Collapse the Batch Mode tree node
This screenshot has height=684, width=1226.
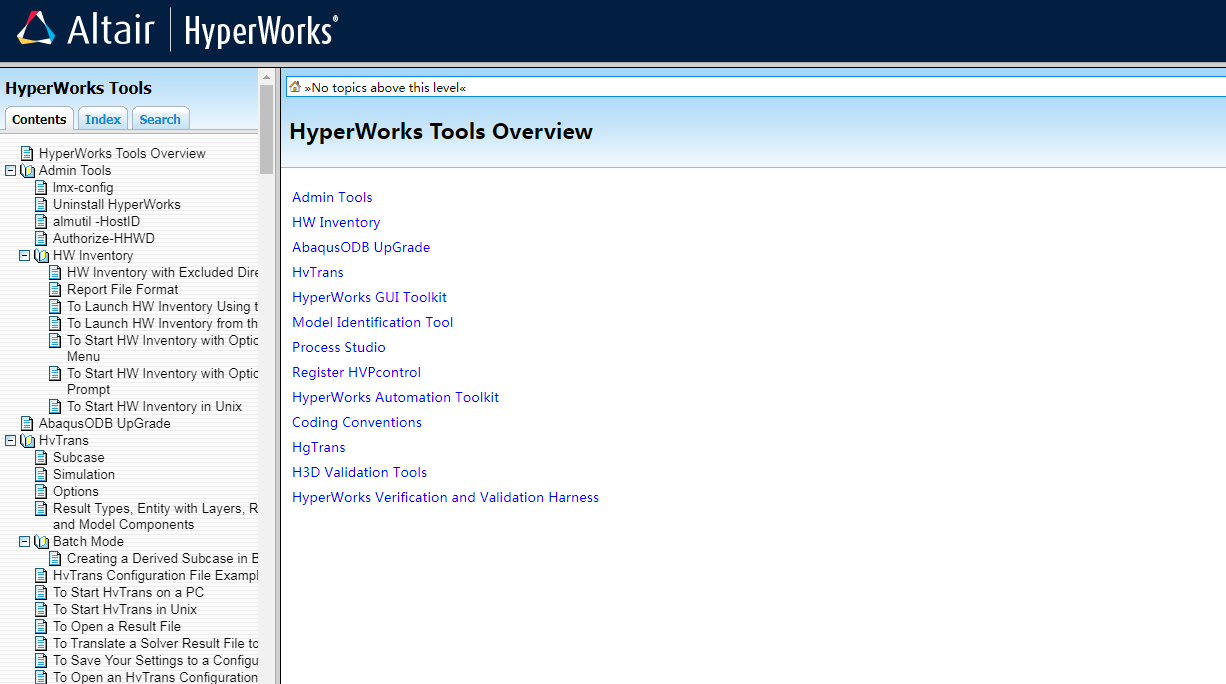click(24, 542)
